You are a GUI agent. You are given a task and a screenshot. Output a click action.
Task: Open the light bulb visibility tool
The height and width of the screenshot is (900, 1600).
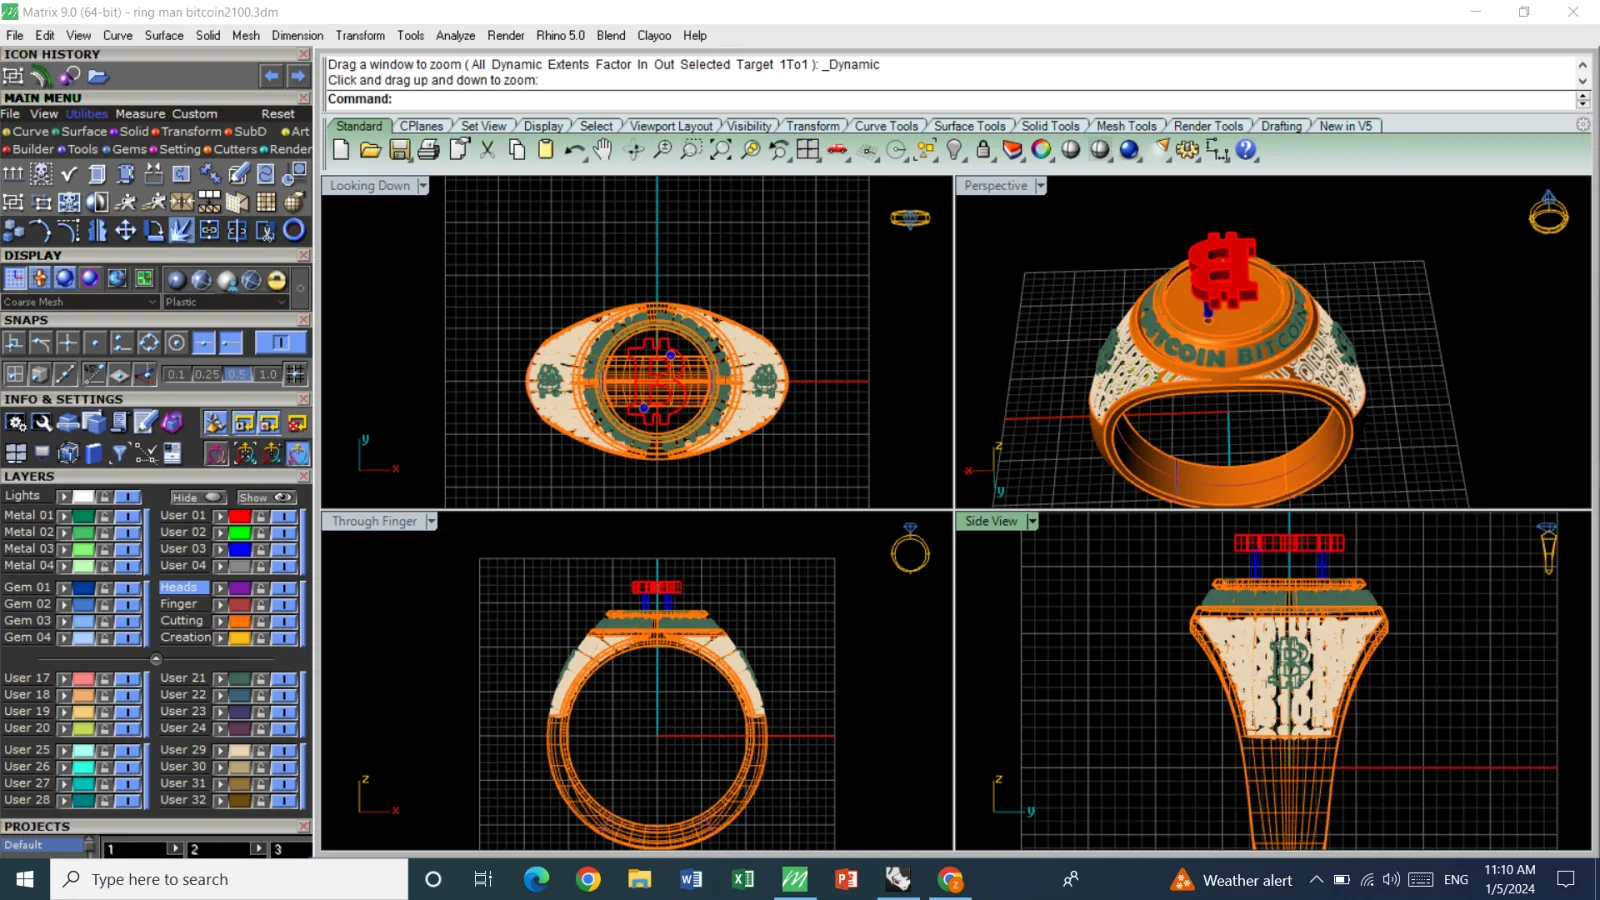(955, 150)
